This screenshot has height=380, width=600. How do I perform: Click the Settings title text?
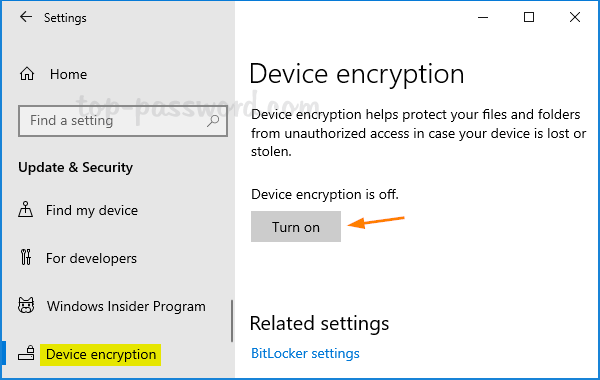pos(65,18)
